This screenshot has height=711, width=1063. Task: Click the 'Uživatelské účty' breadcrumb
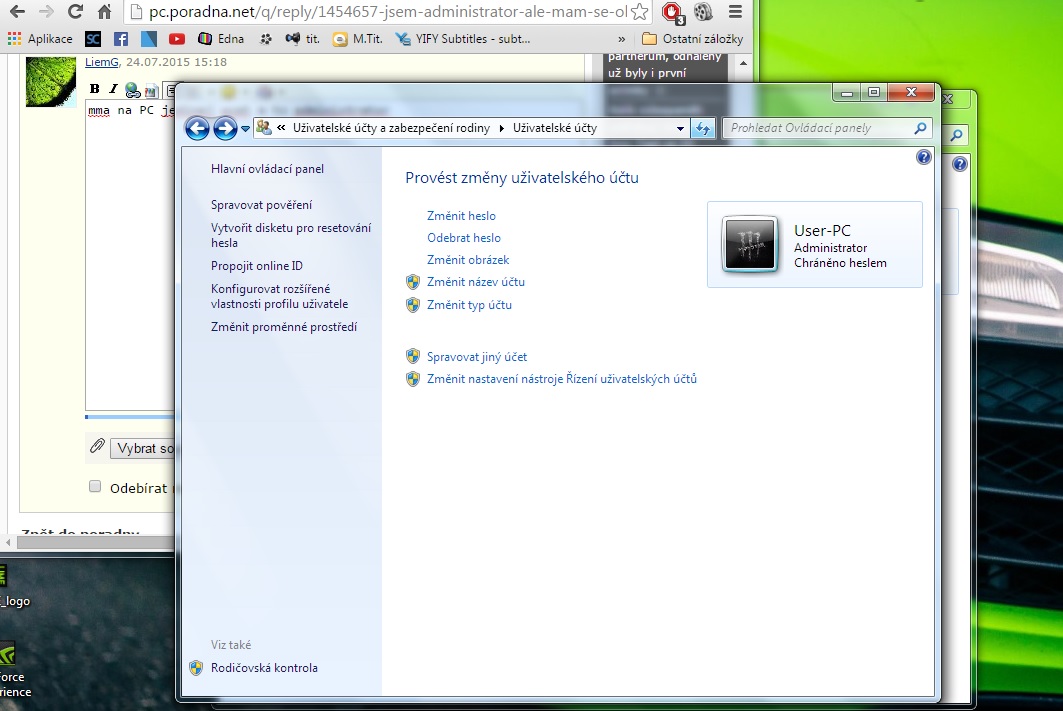pyautogui.click(x=555, y=128)
